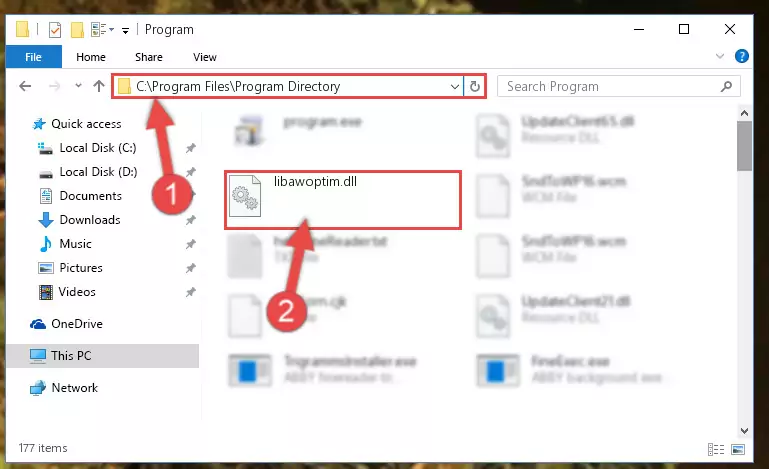Refresh the current folder view

click(x=474, y=86)
